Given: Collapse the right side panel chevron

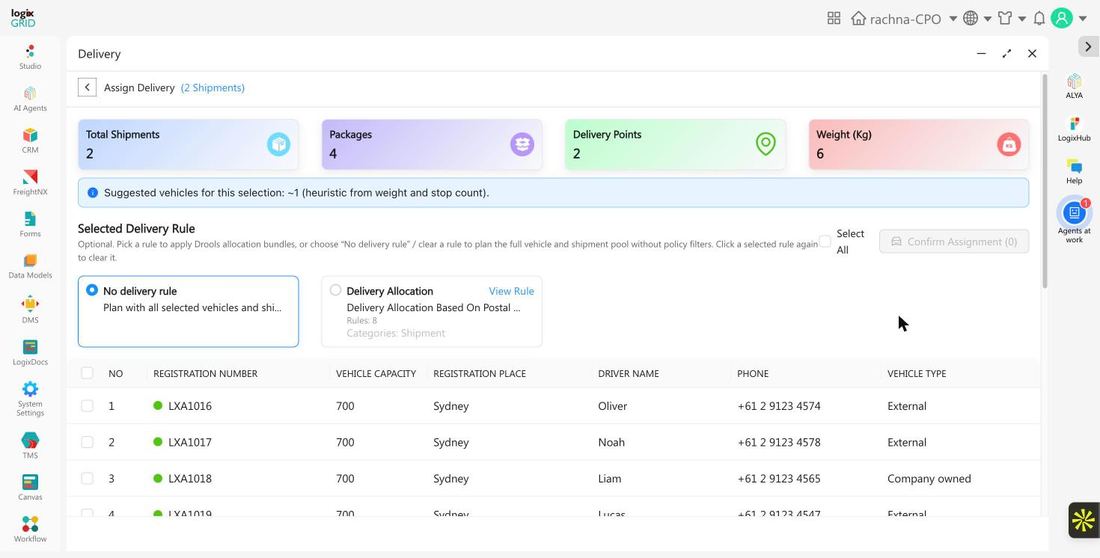Looking at the screenshot, I should click(x=1087, y=46).
